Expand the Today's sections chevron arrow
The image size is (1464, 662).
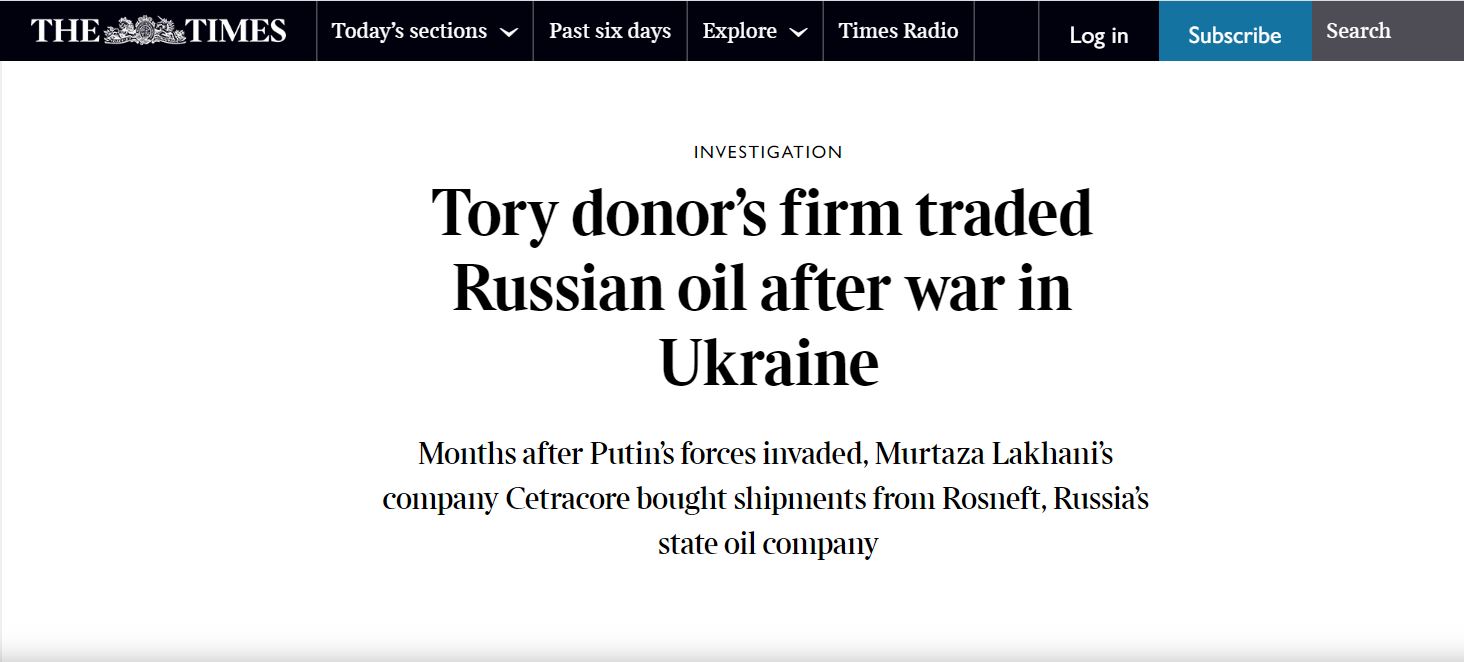pos(508,32)
